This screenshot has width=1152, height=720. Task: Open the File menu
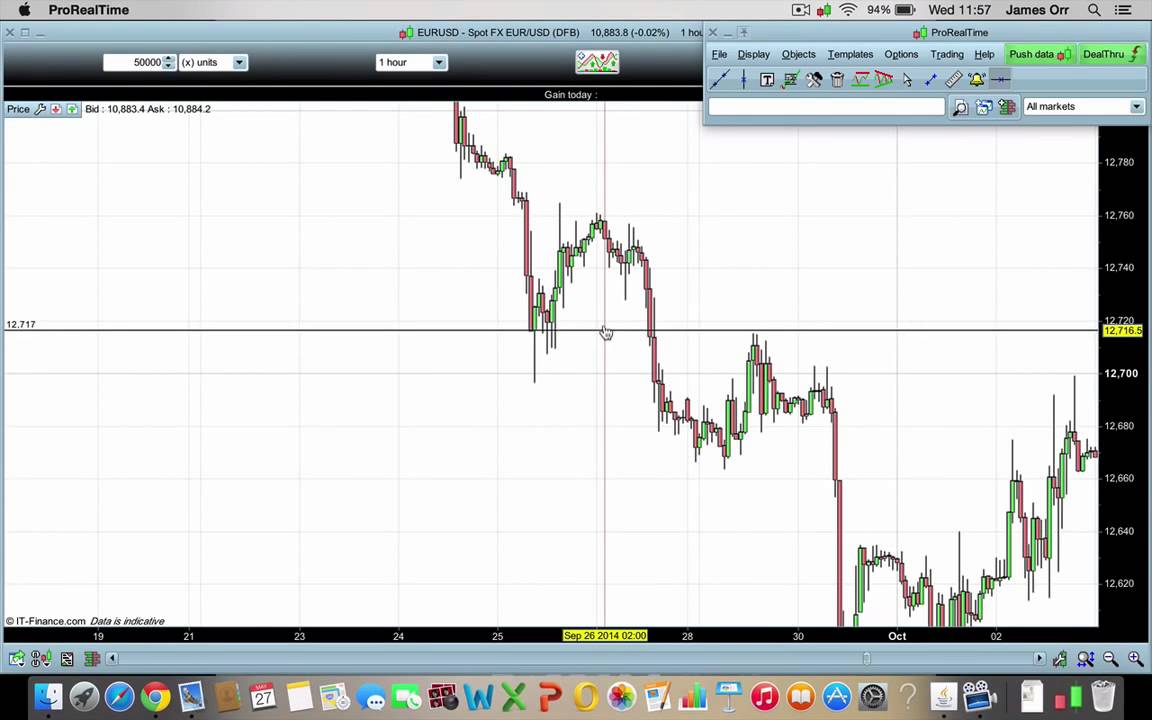(x=719, y=54)
